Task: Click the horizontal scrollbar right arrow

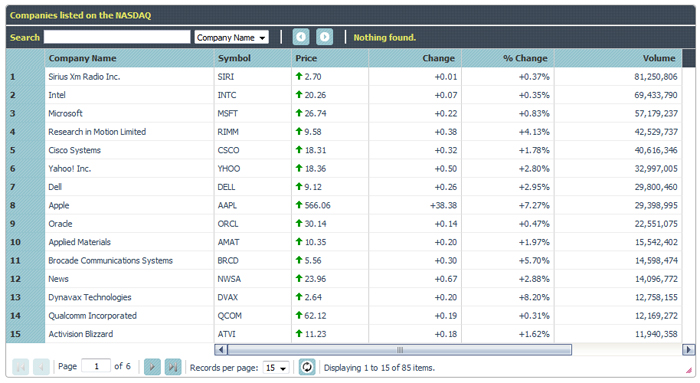Action: pos(689,350)
